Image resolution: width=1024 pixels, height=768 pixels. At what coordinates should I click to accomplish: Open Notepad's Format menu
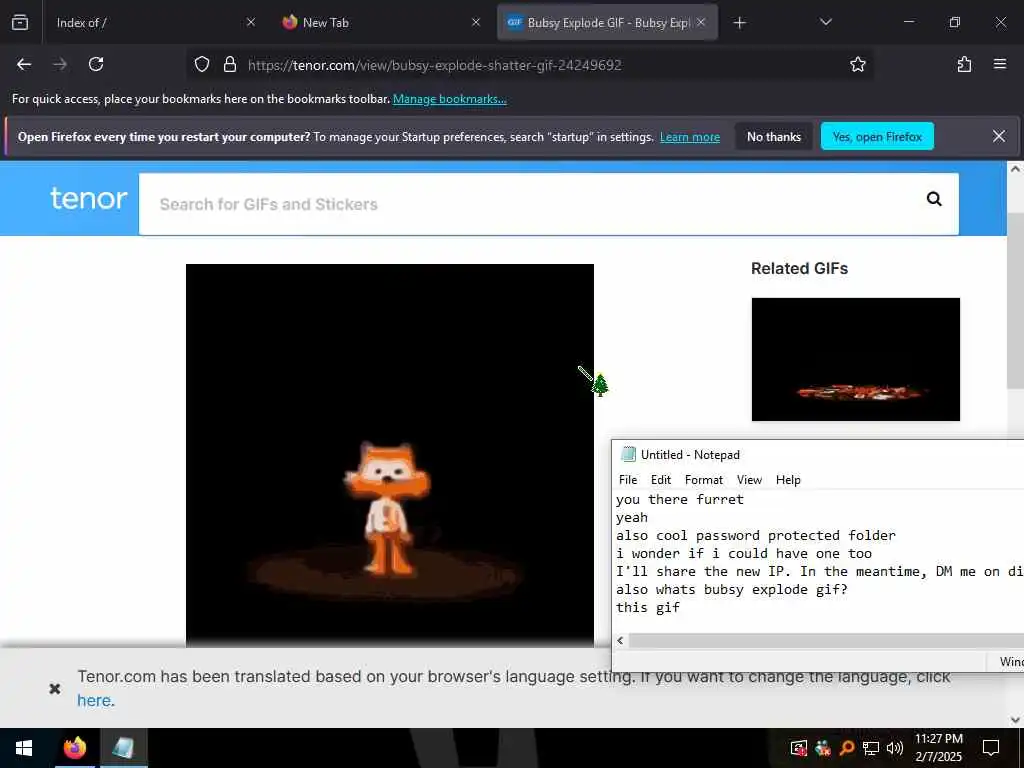click(703, 480)
